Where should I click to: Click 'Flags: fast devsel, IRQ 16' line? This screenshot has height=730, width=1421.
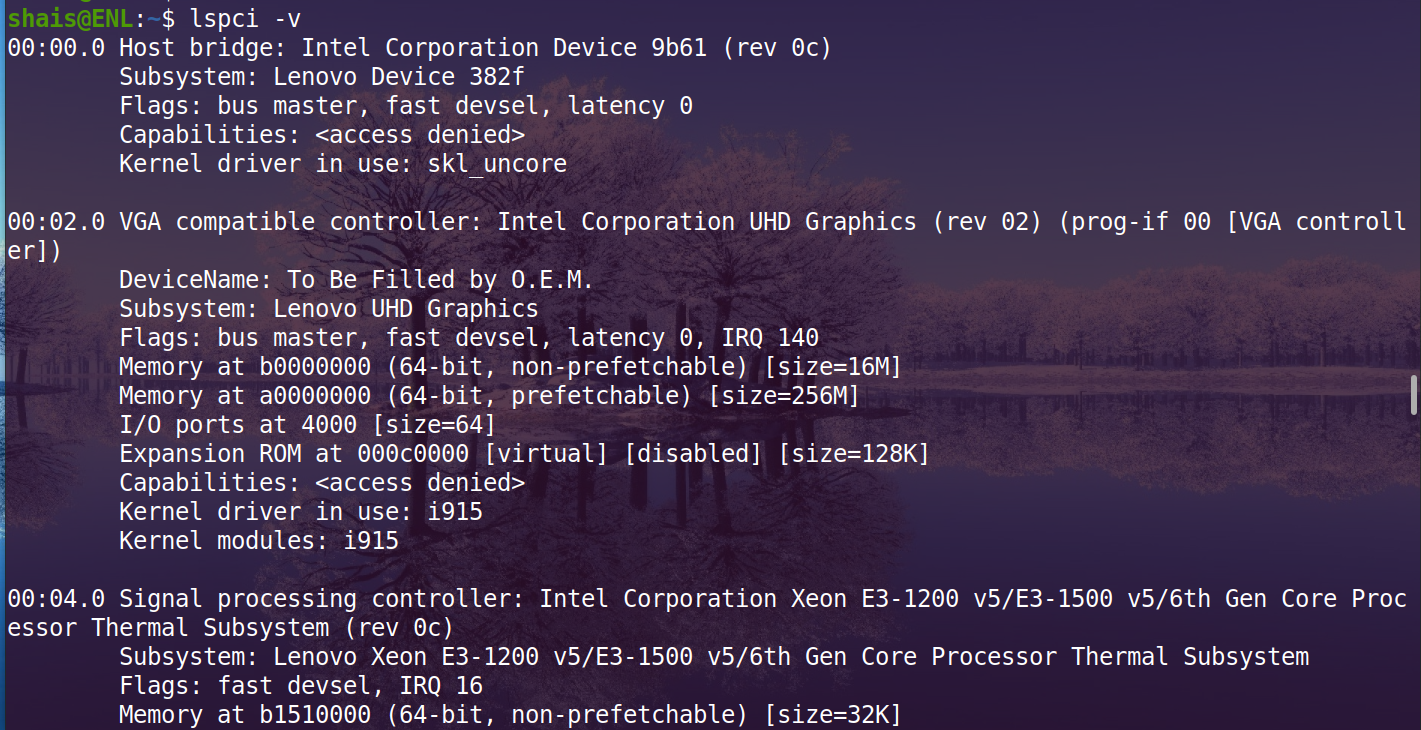point(301,686)
